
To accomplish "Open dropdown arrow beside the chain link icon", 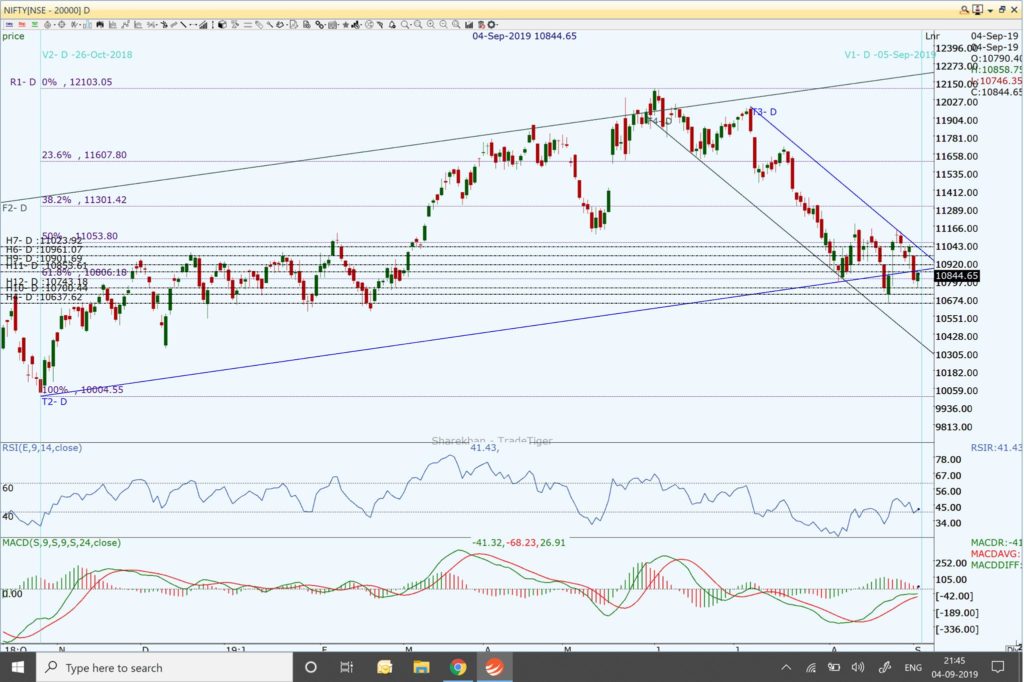I will tap(326, 25).
